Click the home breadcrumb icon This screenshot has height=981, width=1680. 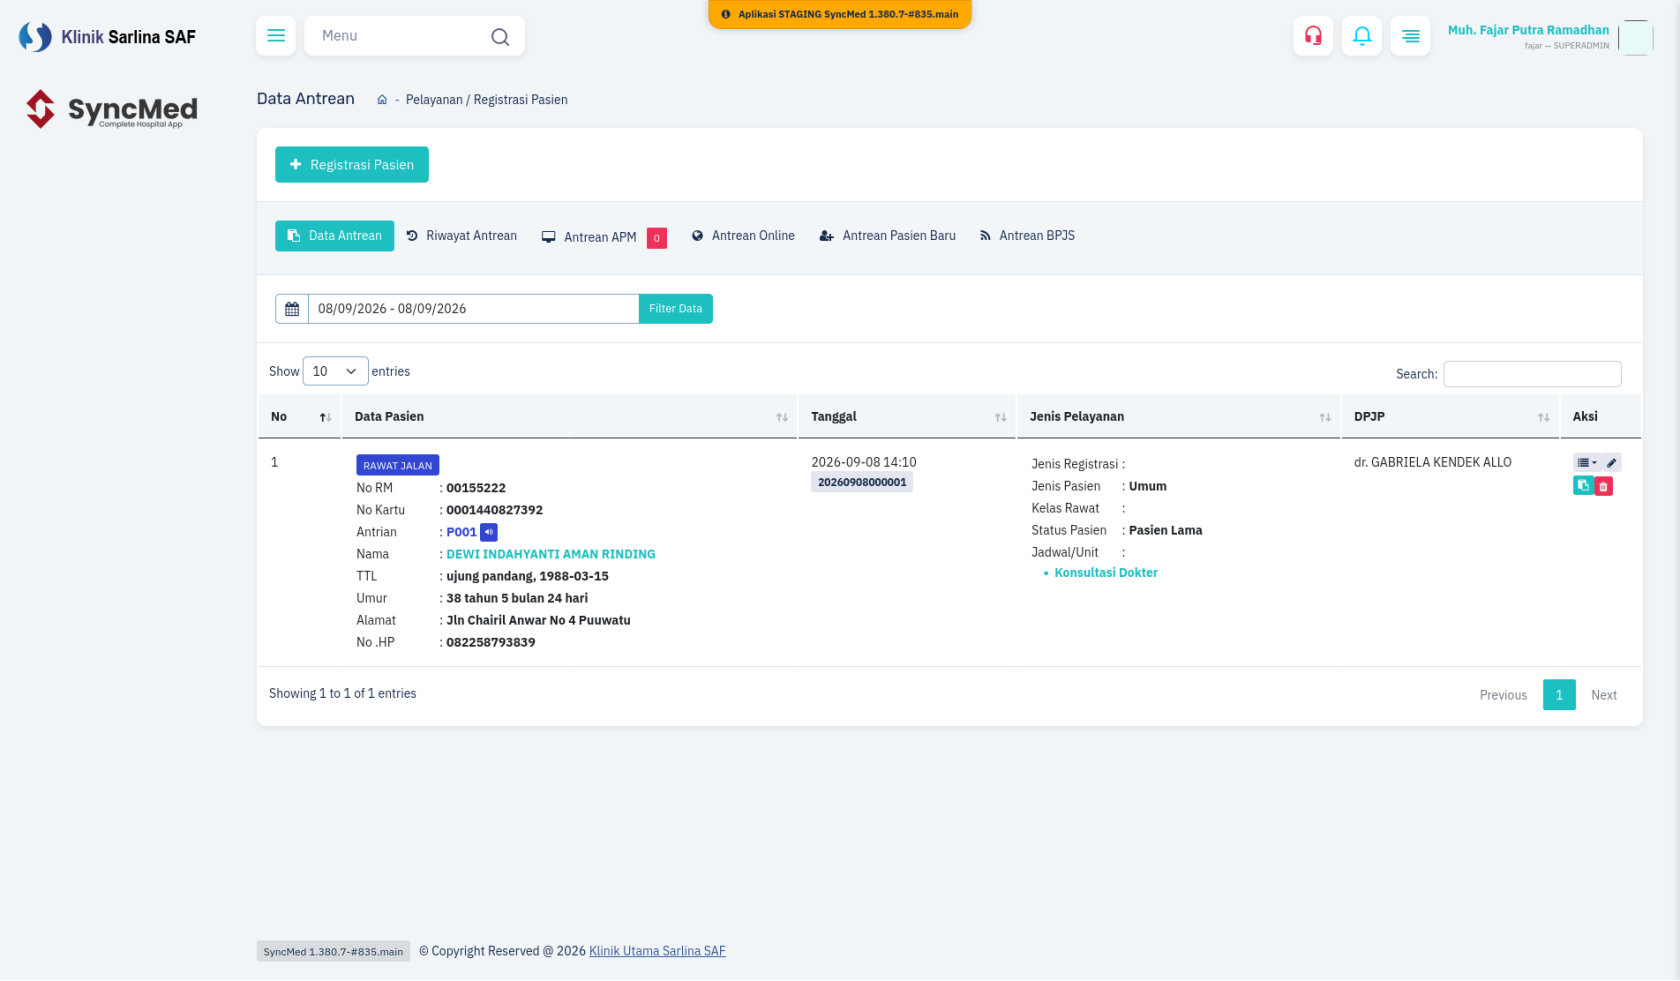382,100
